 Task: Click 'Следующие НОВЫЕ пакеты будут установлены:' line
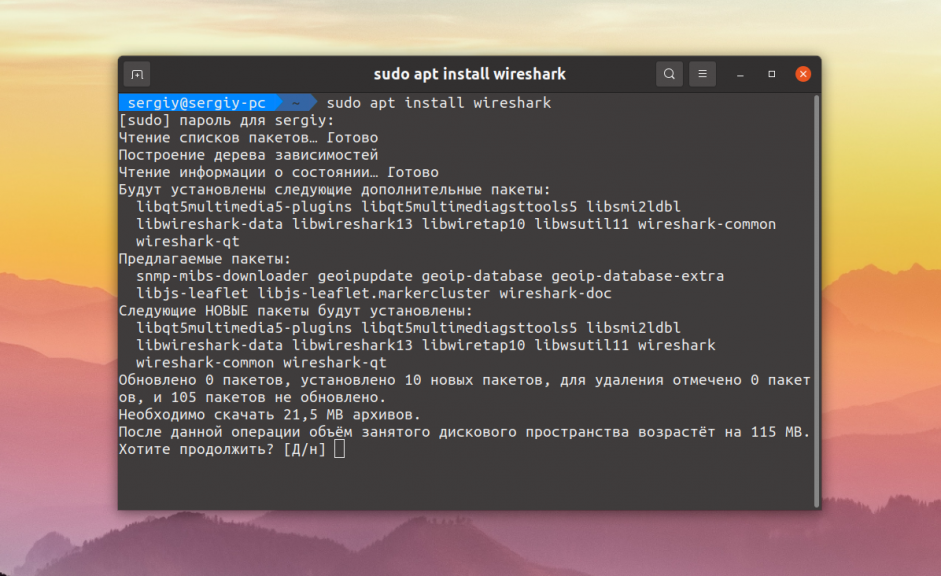click(x=296, y=311)
